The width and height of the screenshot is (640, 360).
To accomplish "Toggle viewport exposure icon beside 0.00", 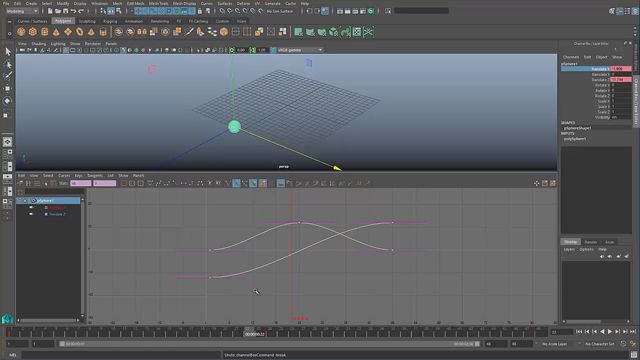I will point(232,50).
